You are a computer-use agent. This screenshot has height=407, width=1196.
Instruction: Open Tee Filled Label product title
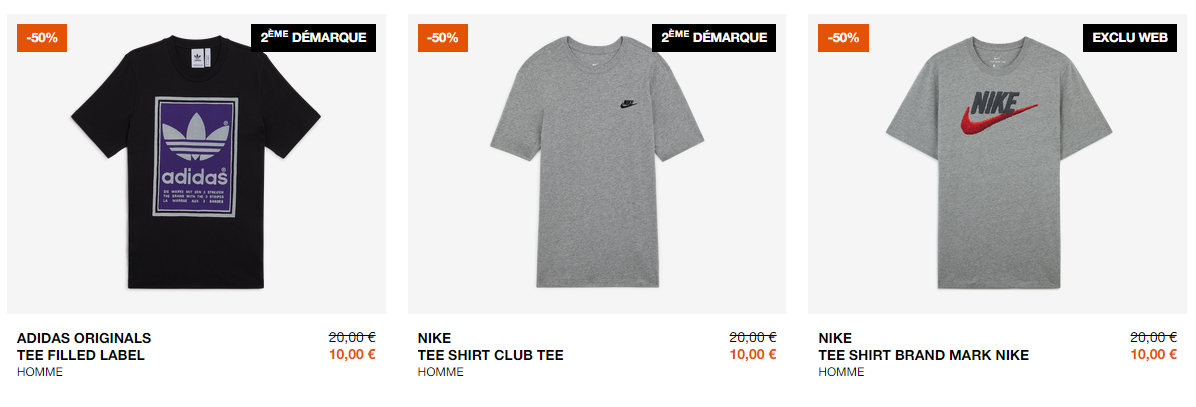coord(81,355)
